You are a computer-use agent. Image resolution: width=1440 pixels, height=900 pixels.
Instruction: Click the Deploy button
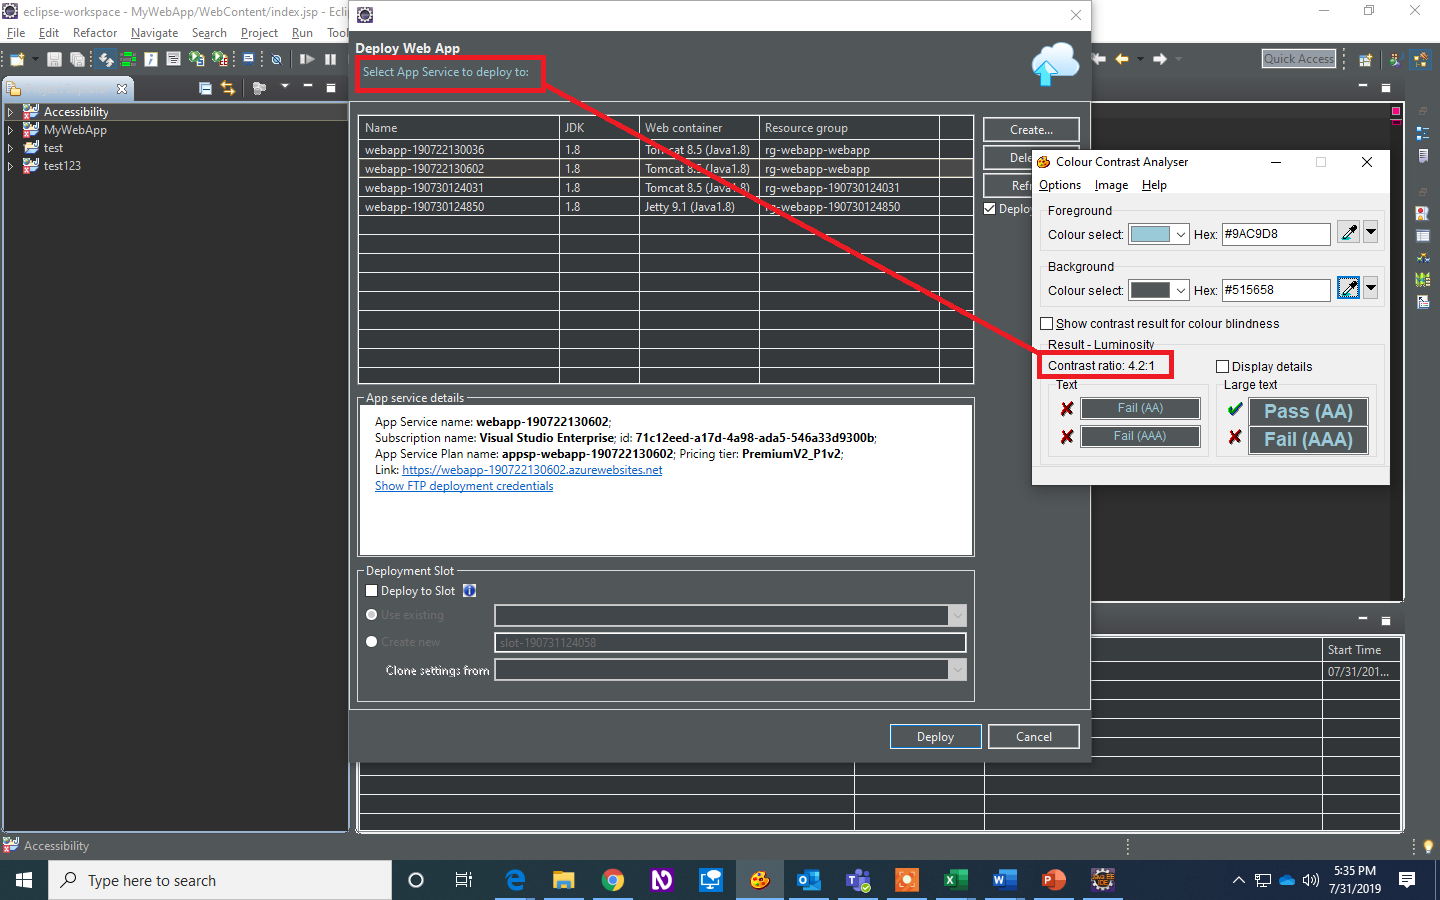[934, 736]
